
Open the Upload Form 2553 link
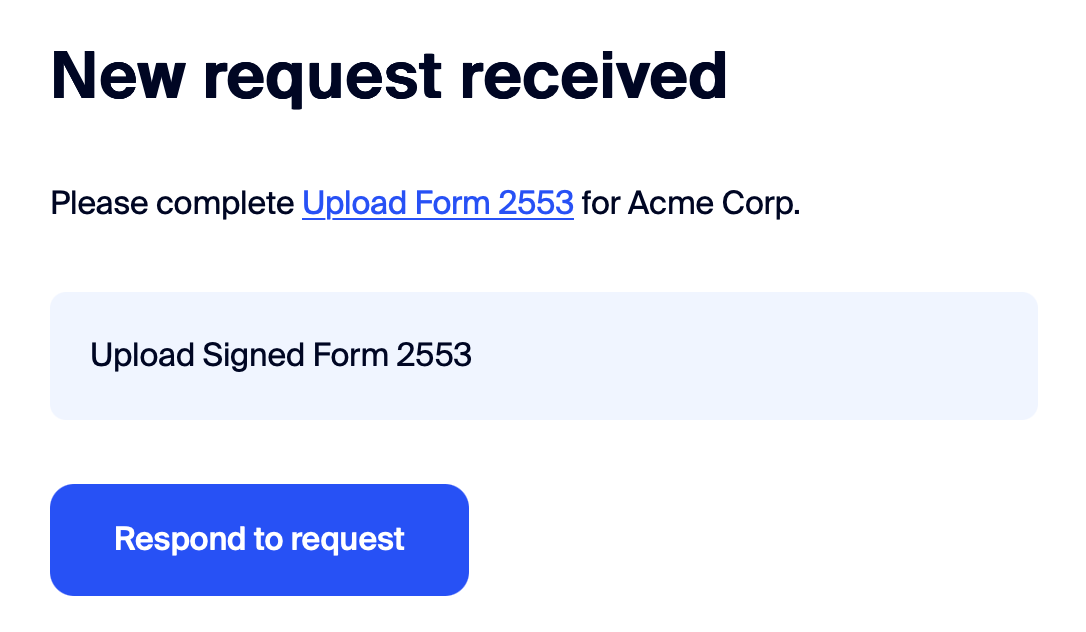(437, 204)
